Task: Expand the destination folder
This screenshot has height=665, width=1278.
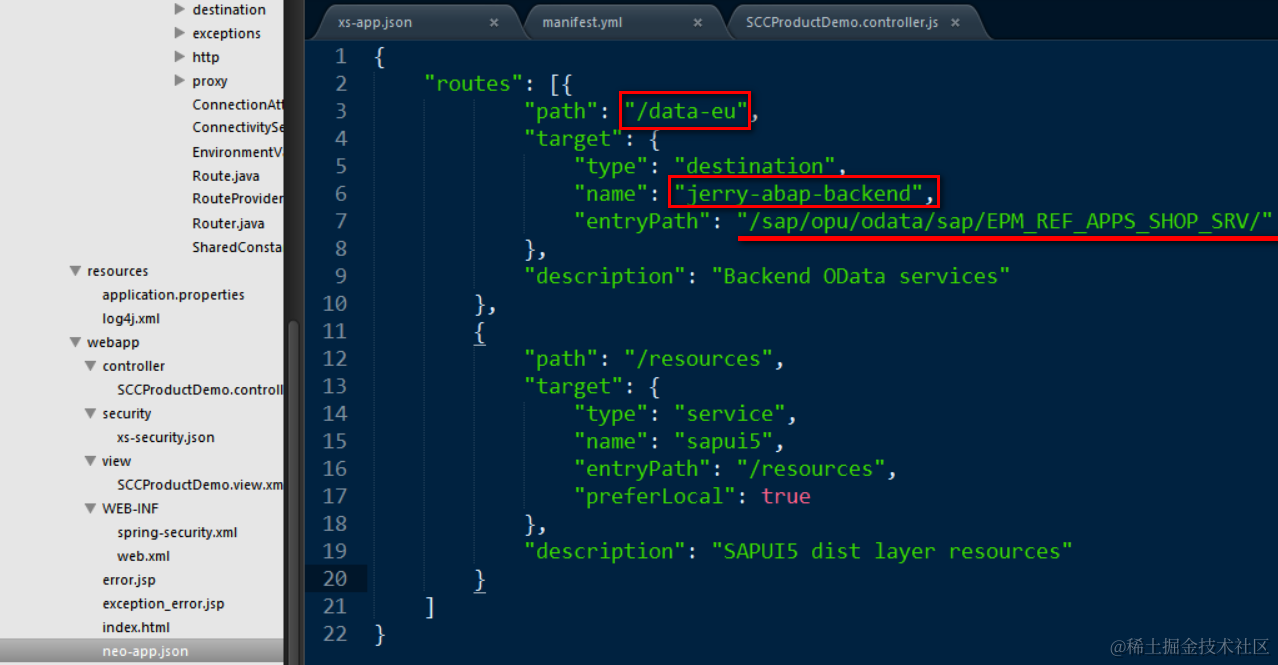Action: 179,9
